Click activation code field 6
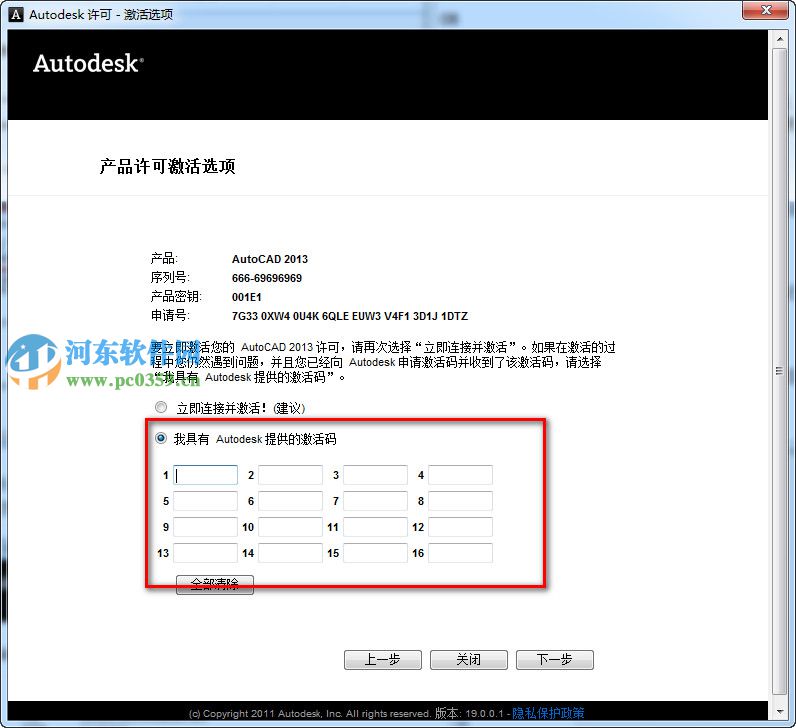This screenshot has height=728, width=796. 290,501
